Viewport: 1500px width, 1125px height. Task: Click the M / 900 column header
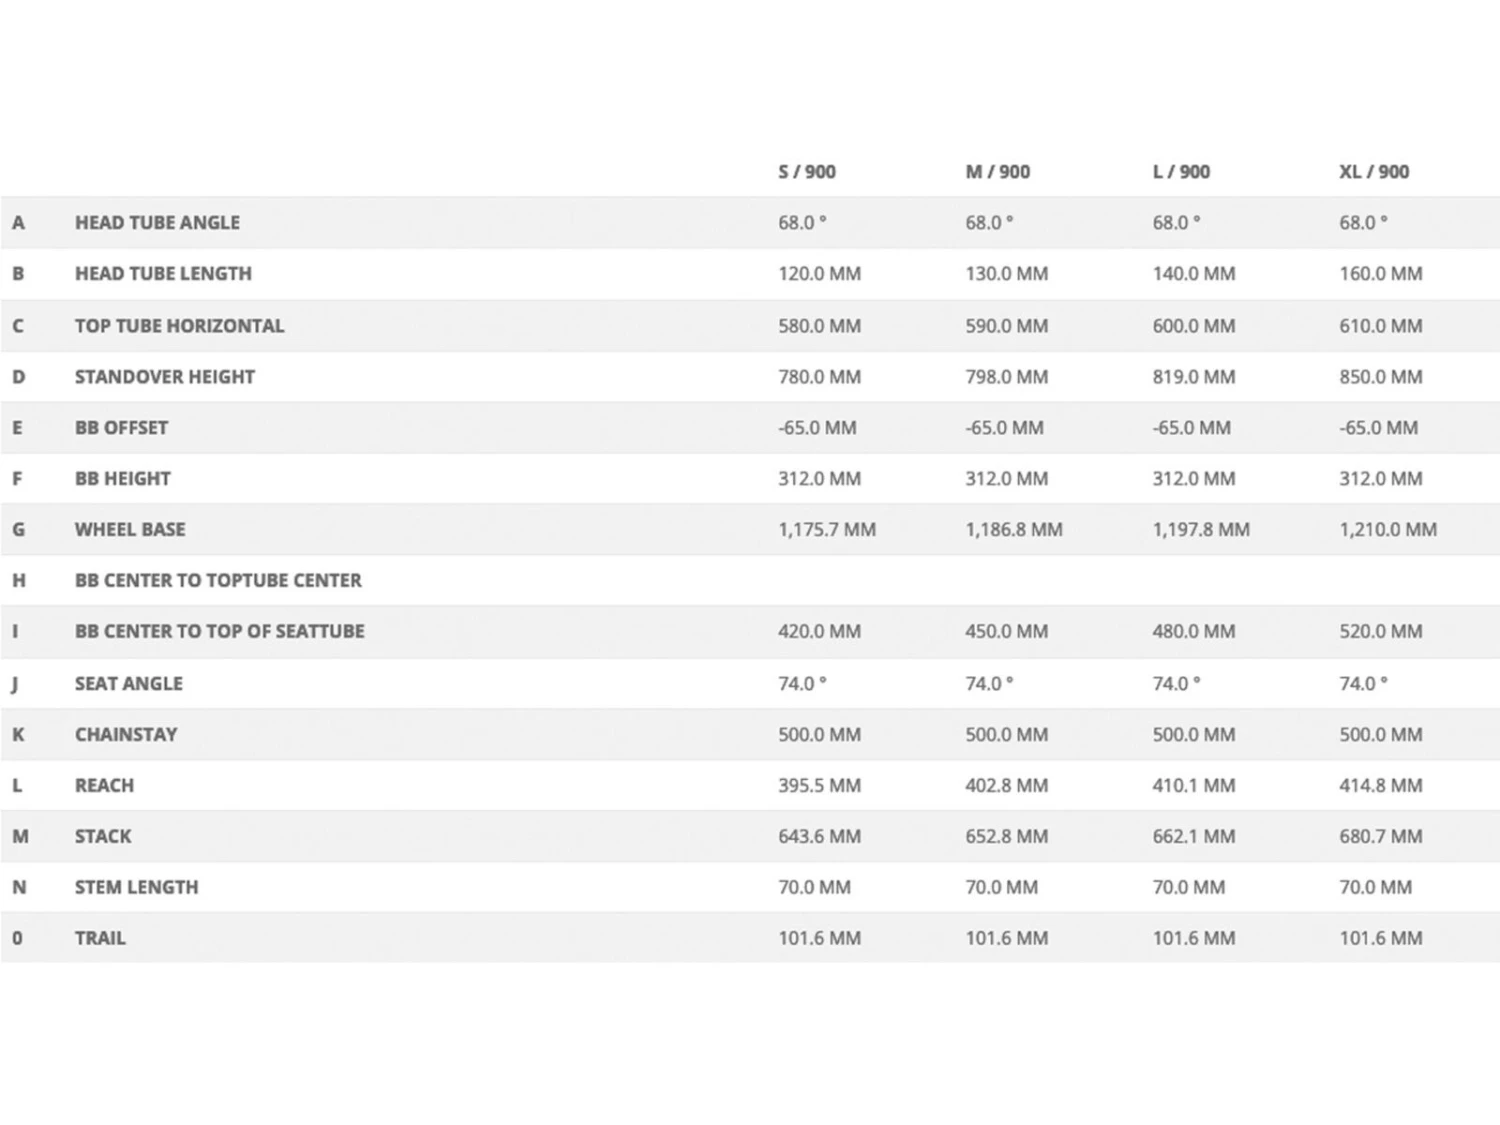pos(997,172)
